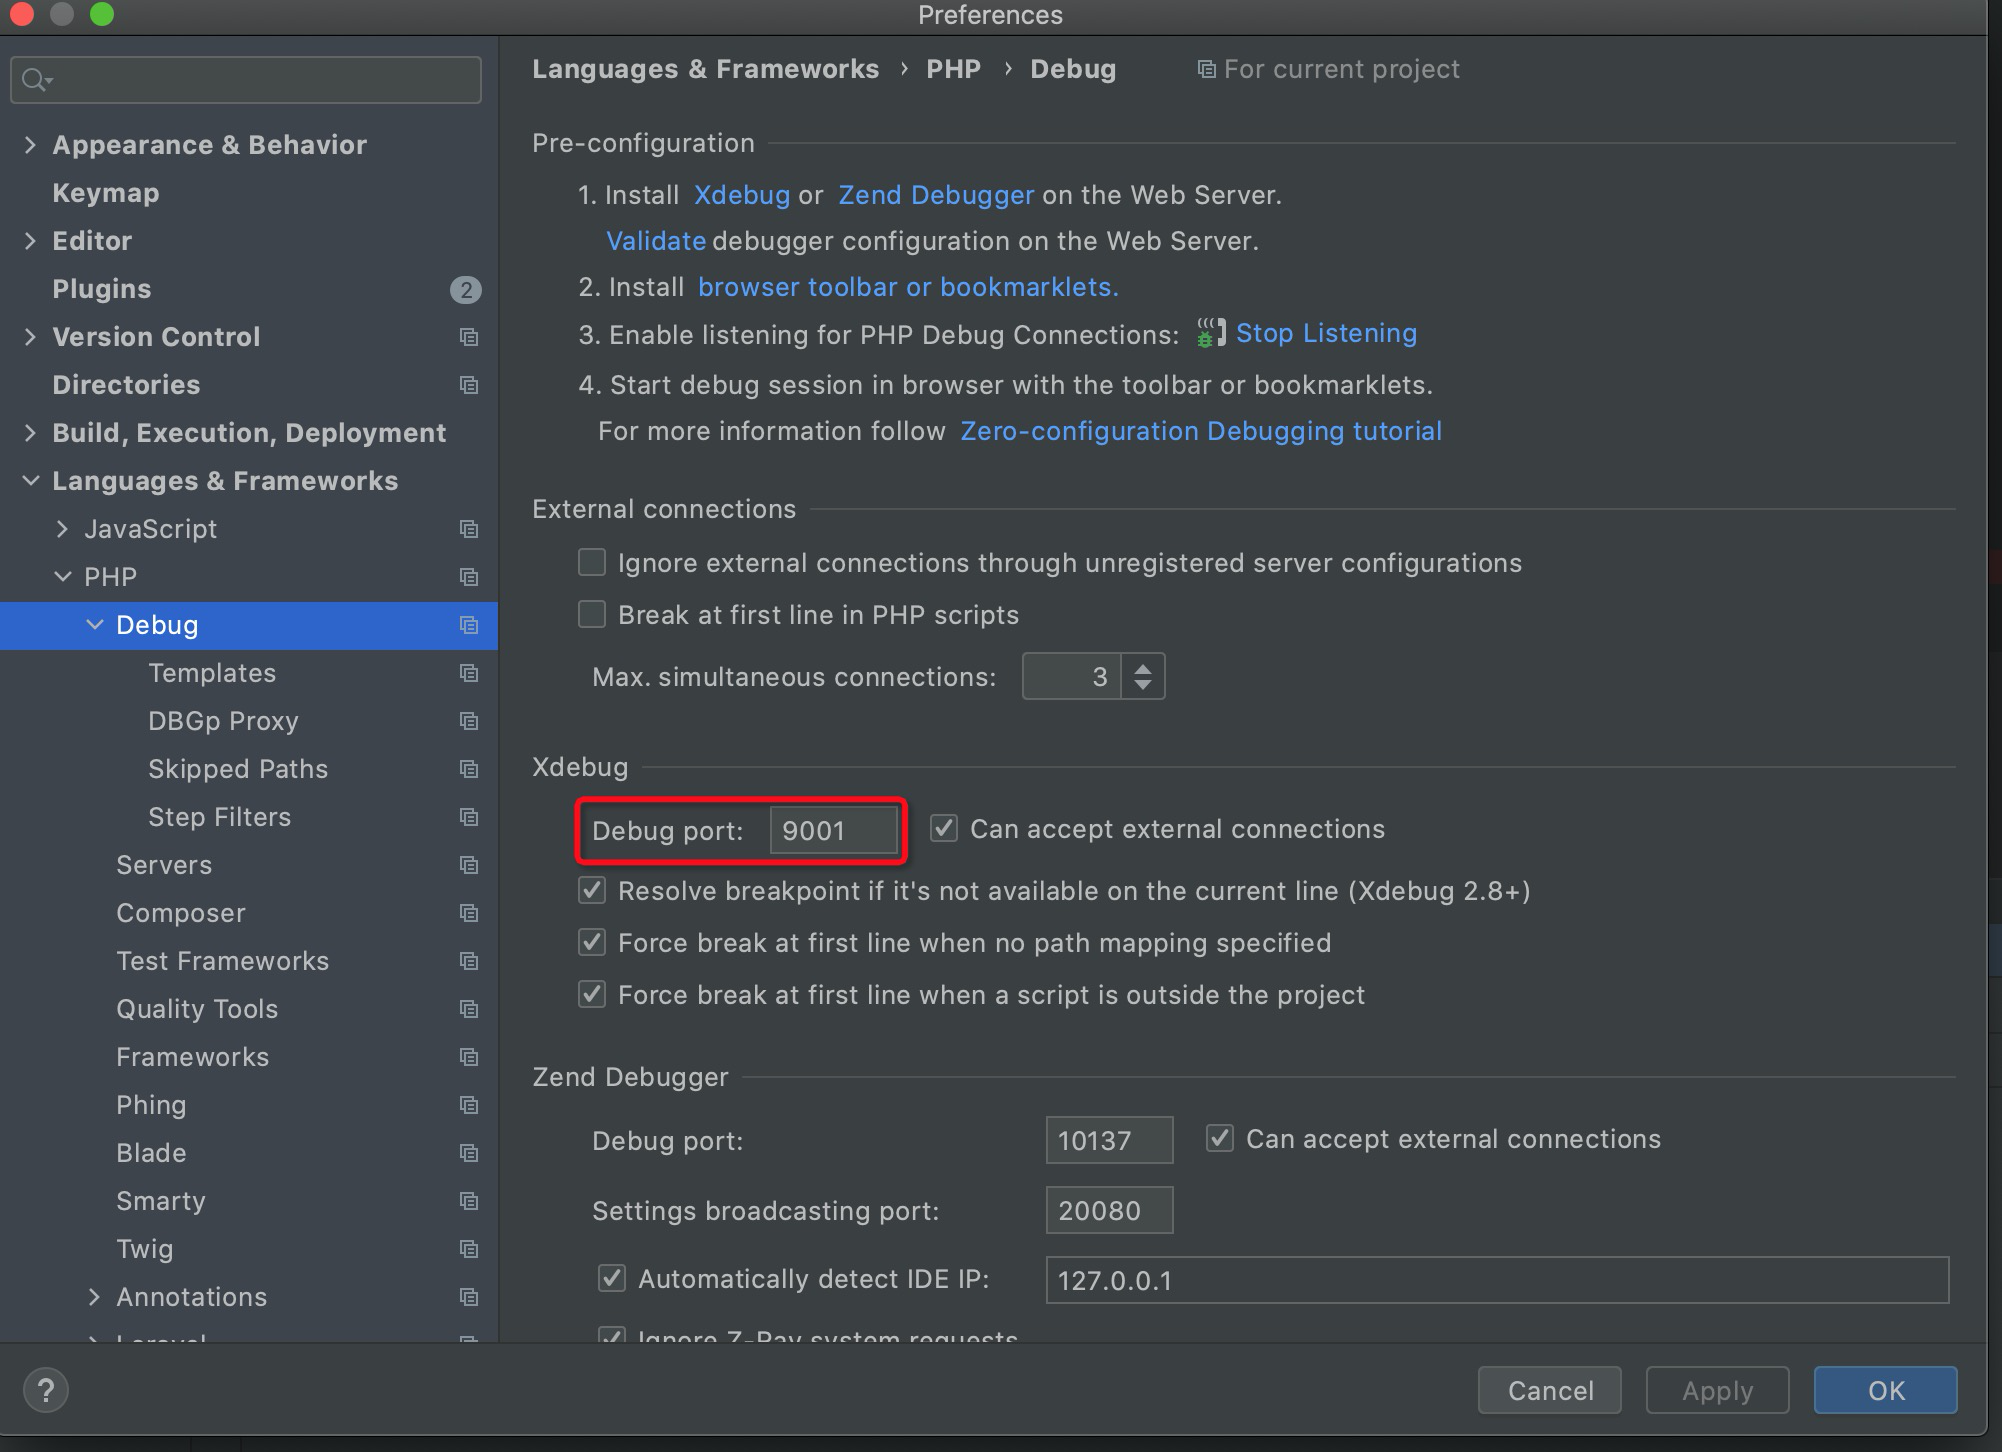2002x1452 pixels.
Task: Collapse the PHP tree node
Action: click(63, 577)
